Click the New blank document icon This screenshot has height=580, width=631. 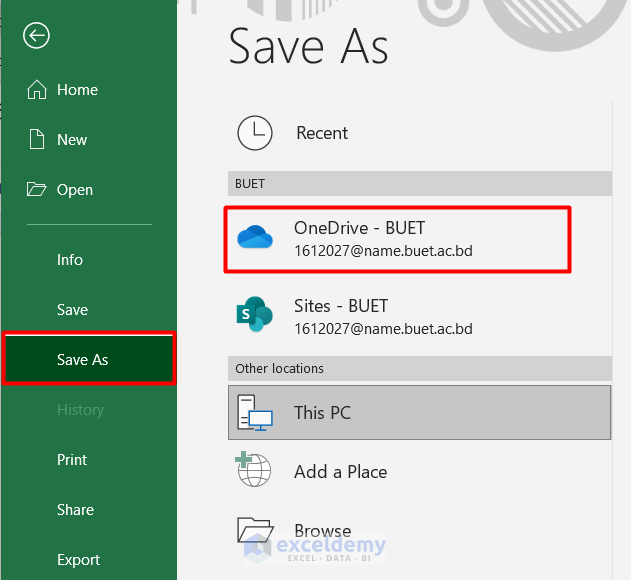[37, 139]
